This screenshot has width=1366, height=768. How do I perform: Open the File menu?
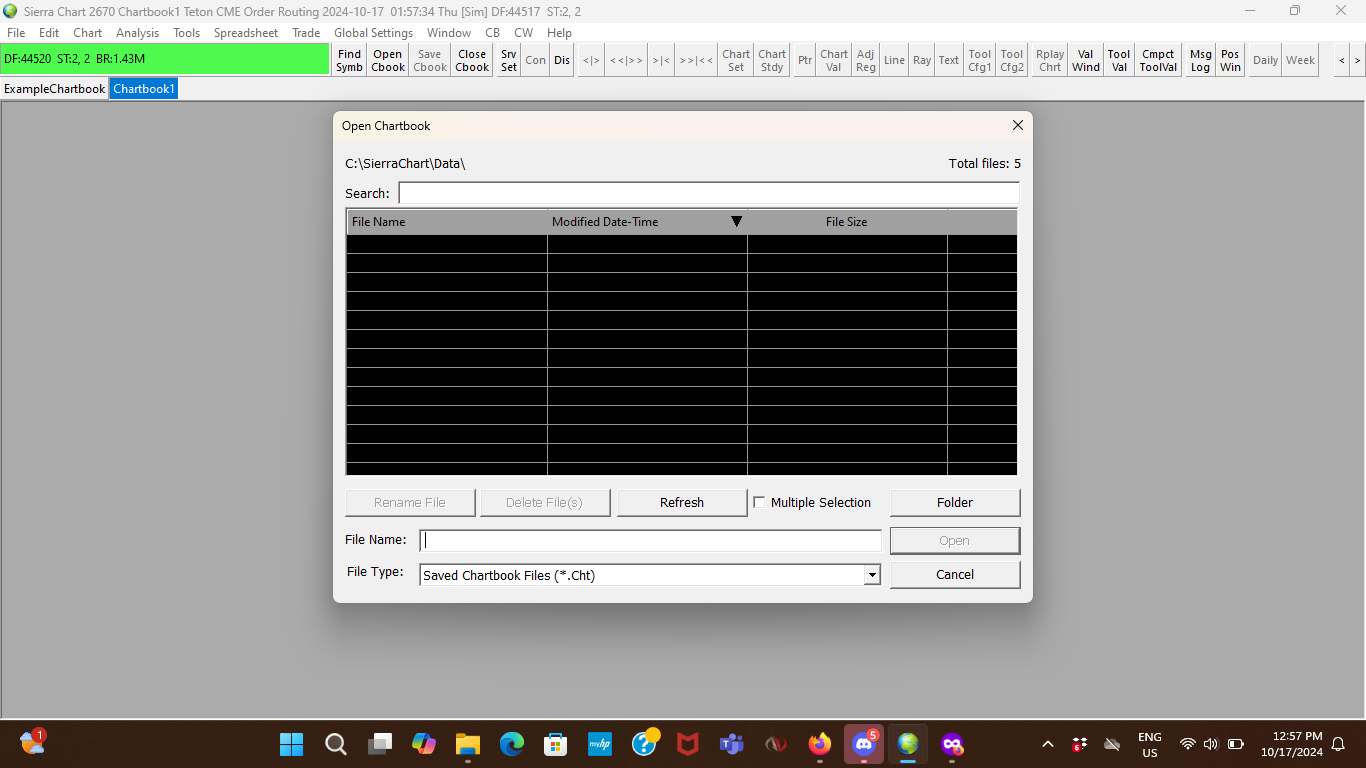[16, 33]
